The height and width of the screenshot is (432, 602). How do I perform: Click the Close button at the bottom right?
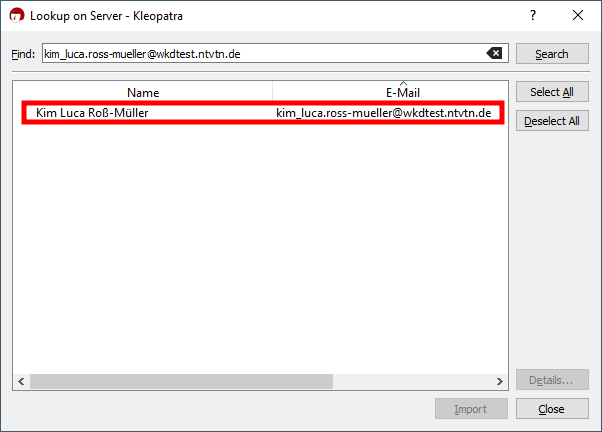click(x=551, y=409)
